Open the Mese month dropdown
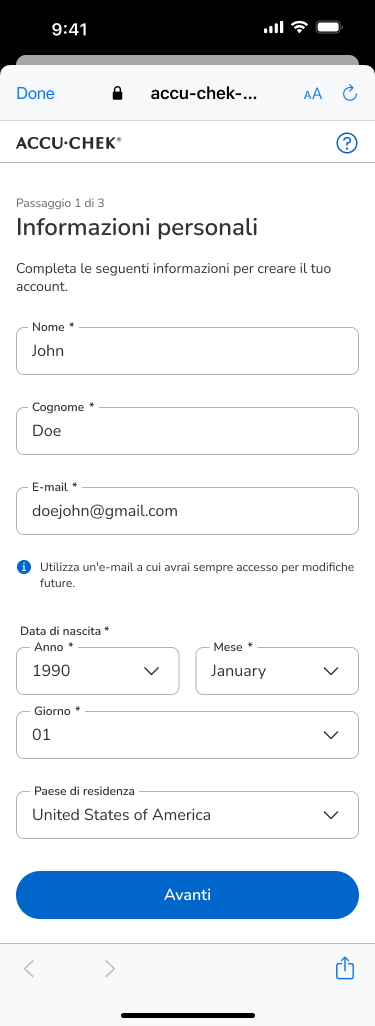 (x=277, y=671)
